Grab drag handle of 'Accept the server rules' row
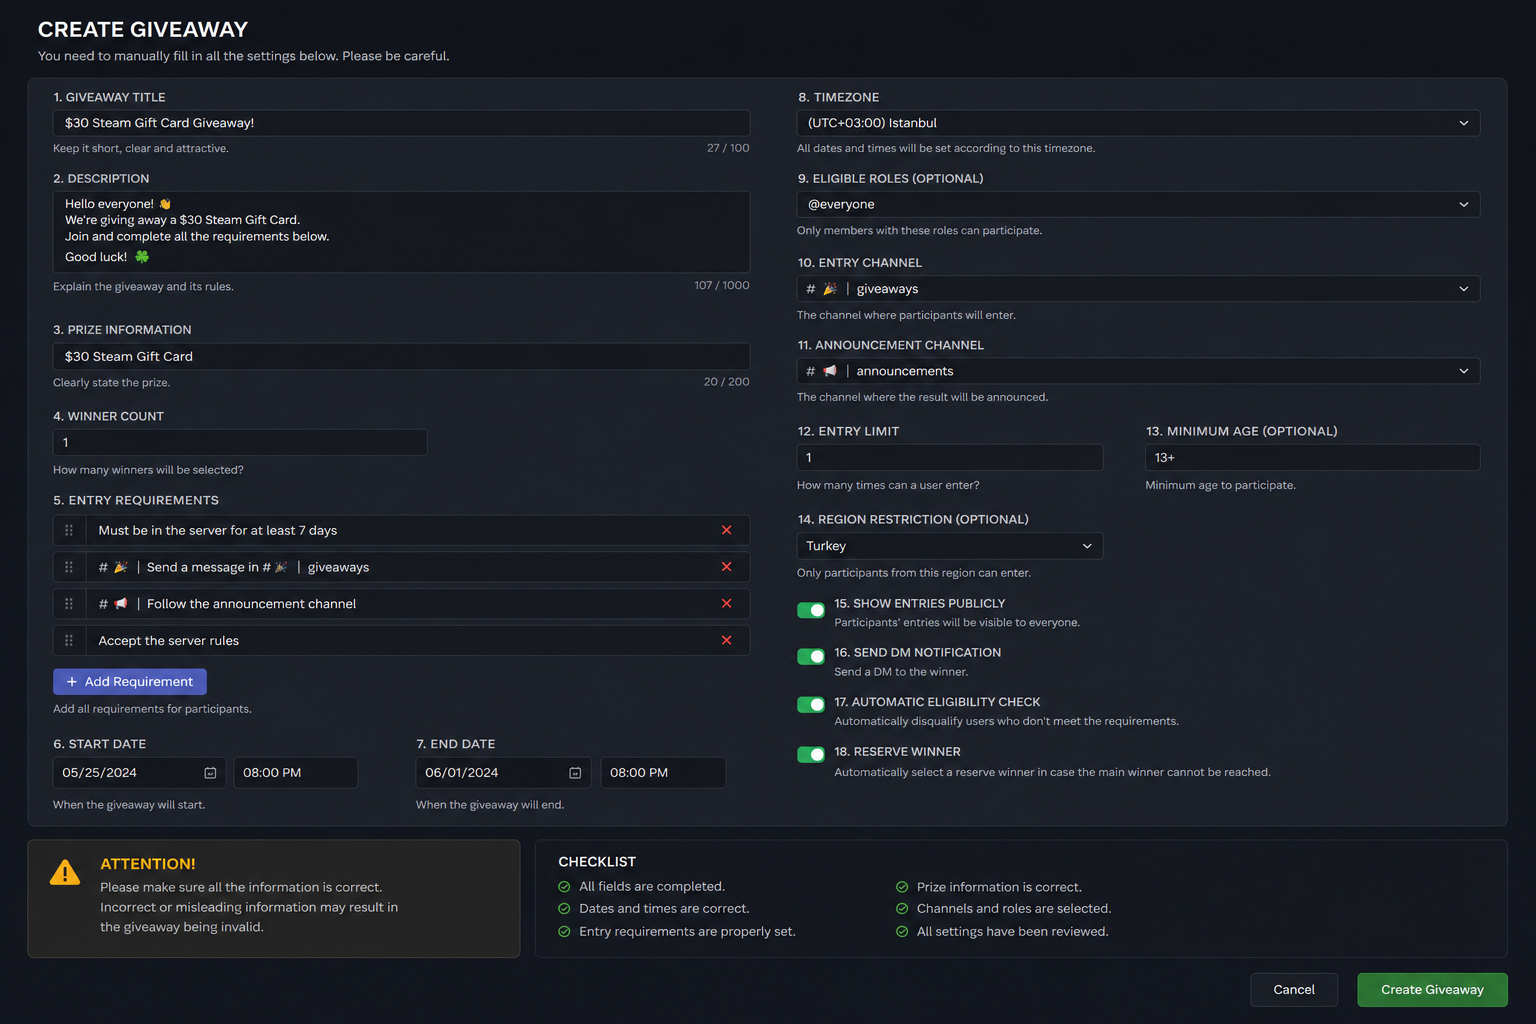This screenshot has width=1536, height=1024. pyautogui.click(x=69, y=640)
